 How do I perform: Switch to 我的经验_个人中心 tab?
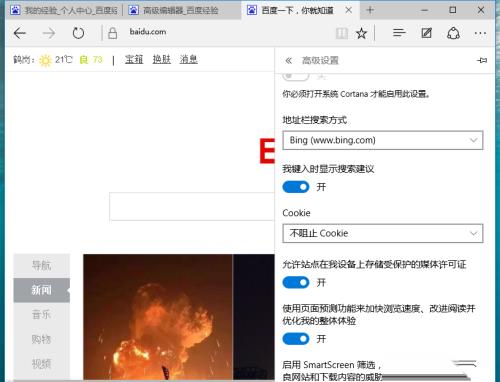point(64,10)
